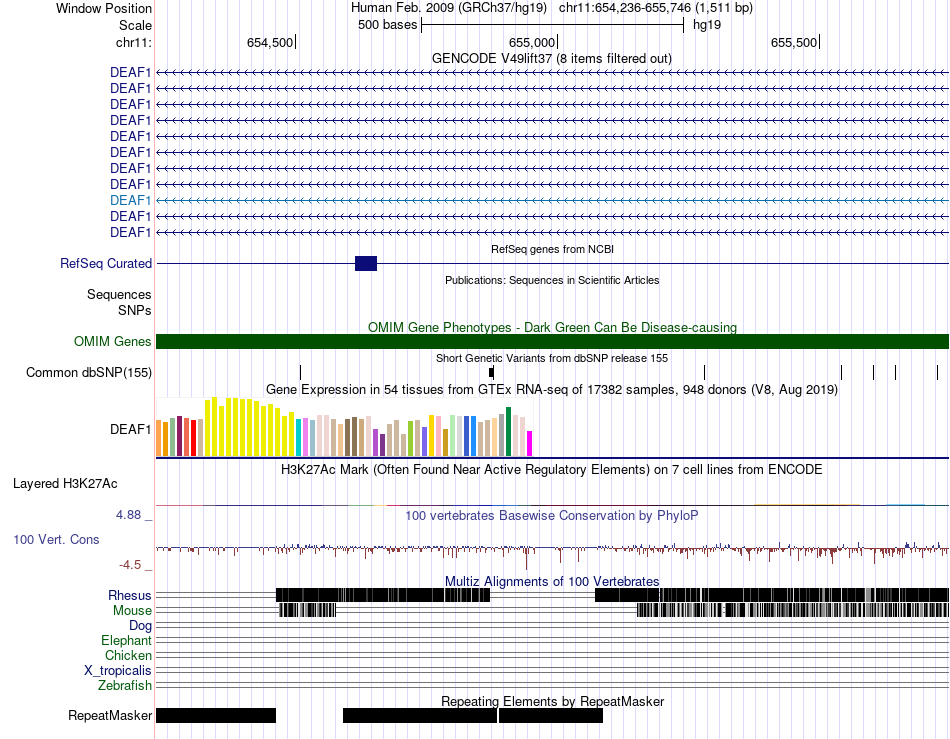Image resolution: width=950 pixels, height=739 pixels.
Task: Open the Repeating Elements by RepeatMasker title
Action: 552,701
